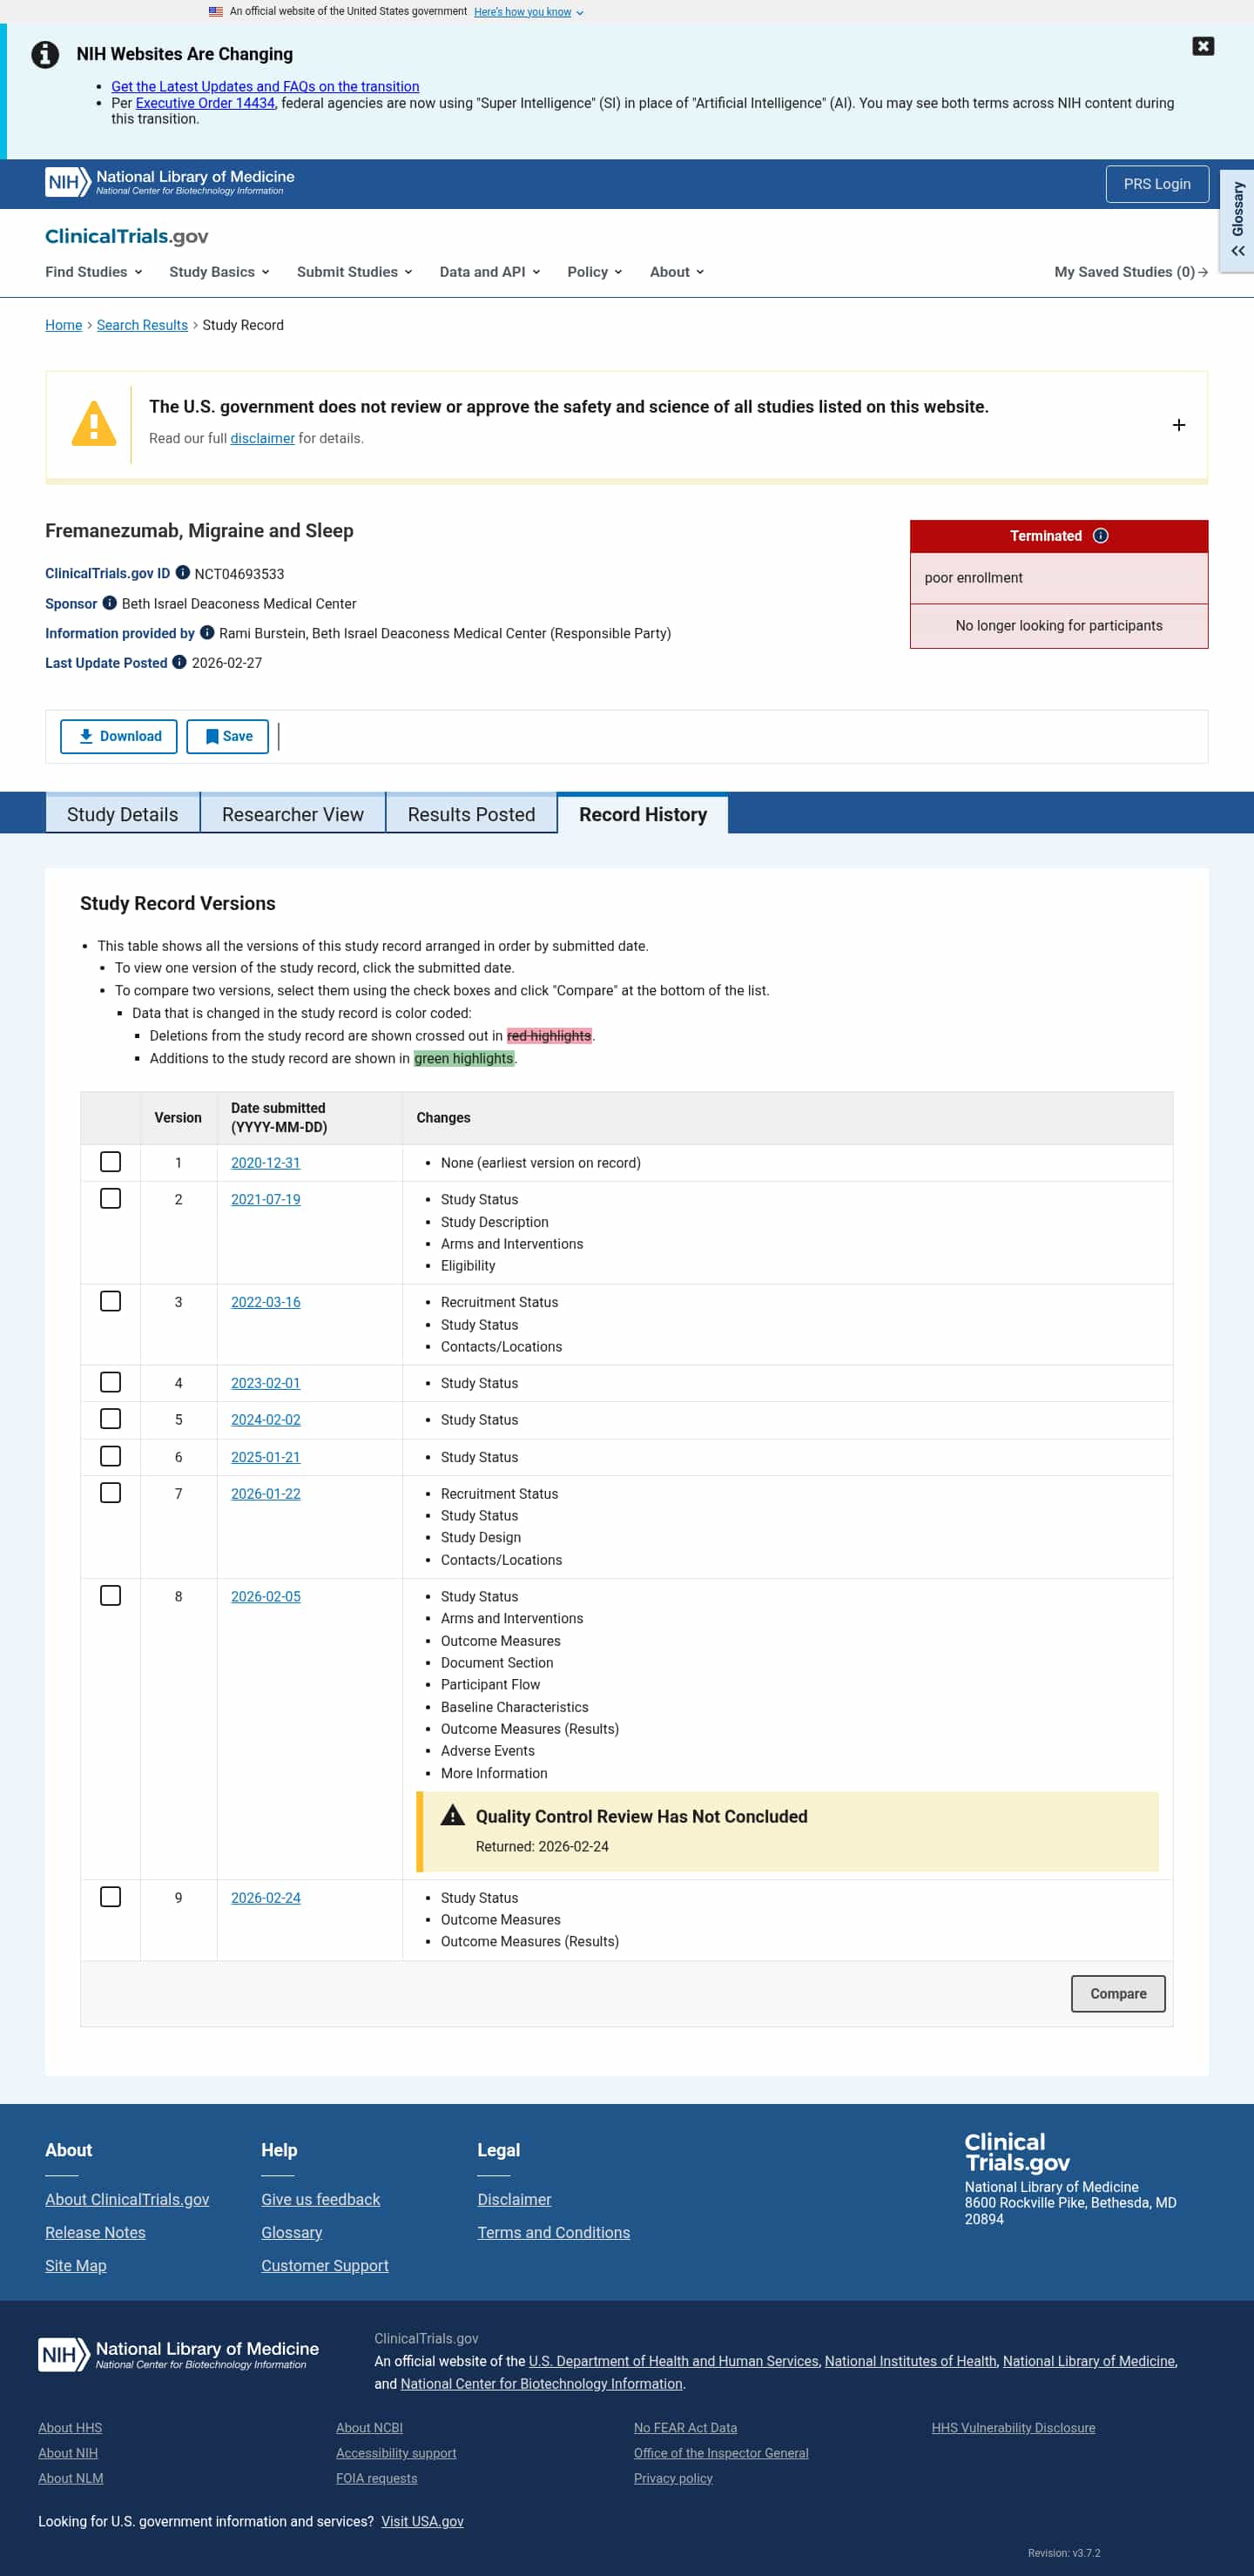The width and height of the screenshot is (1254, 2576).
Task: Expand the Data and API menu
Action: tap(490, 272)
